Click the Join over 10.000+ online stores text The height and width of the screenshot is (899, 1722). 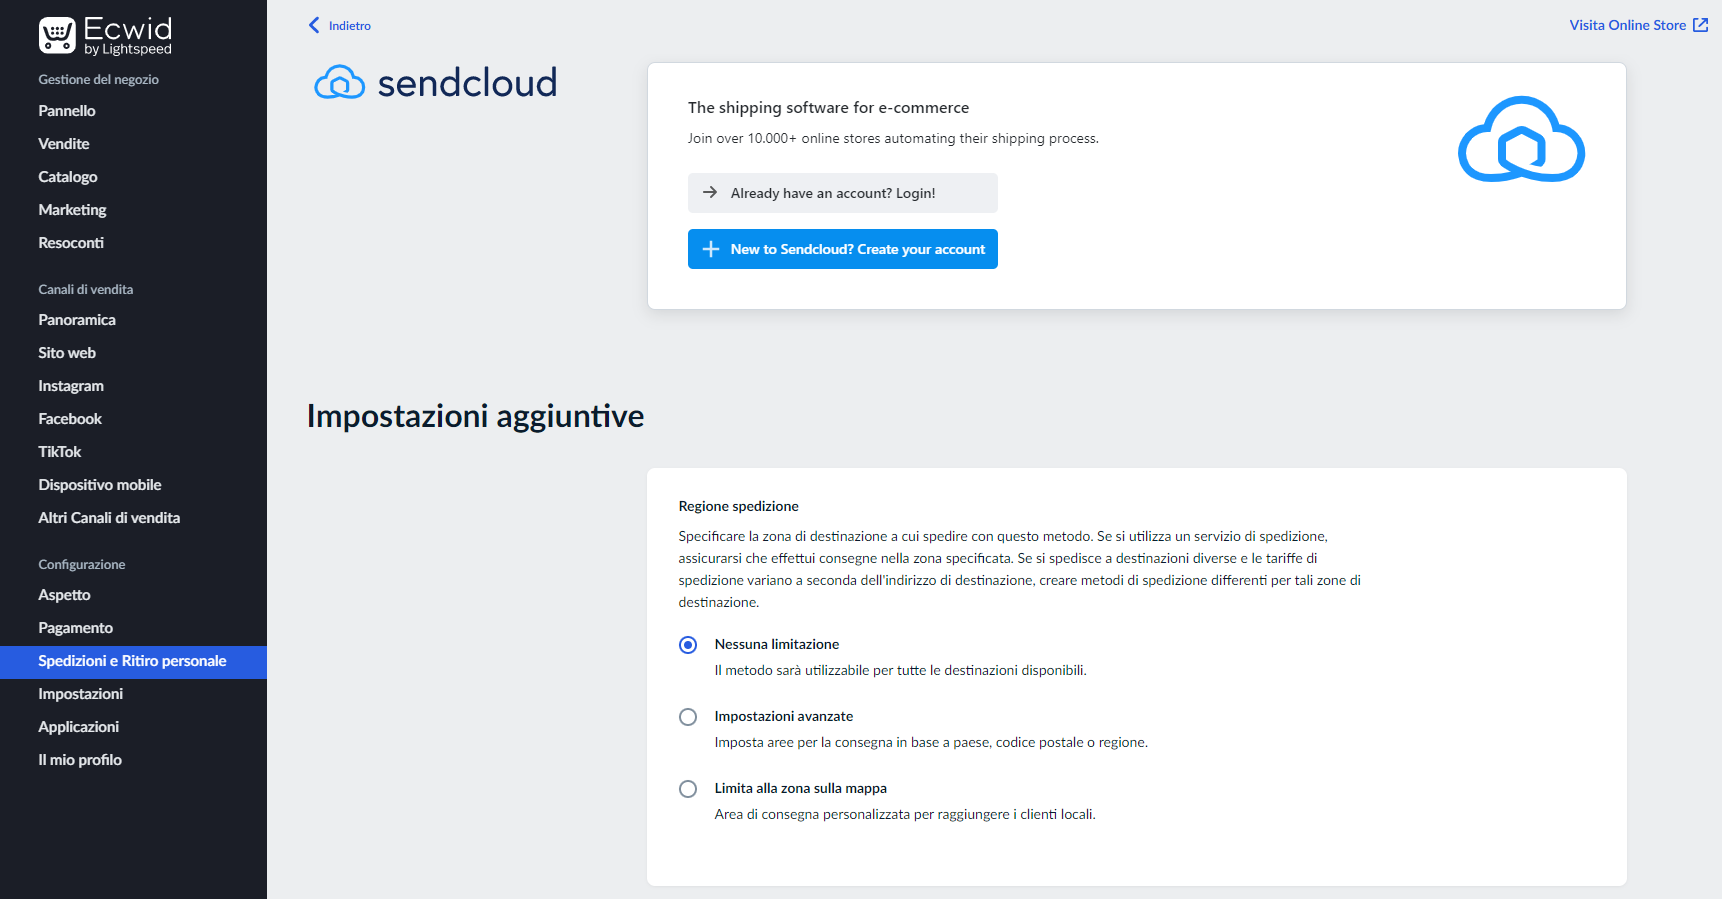pos(893,139)
